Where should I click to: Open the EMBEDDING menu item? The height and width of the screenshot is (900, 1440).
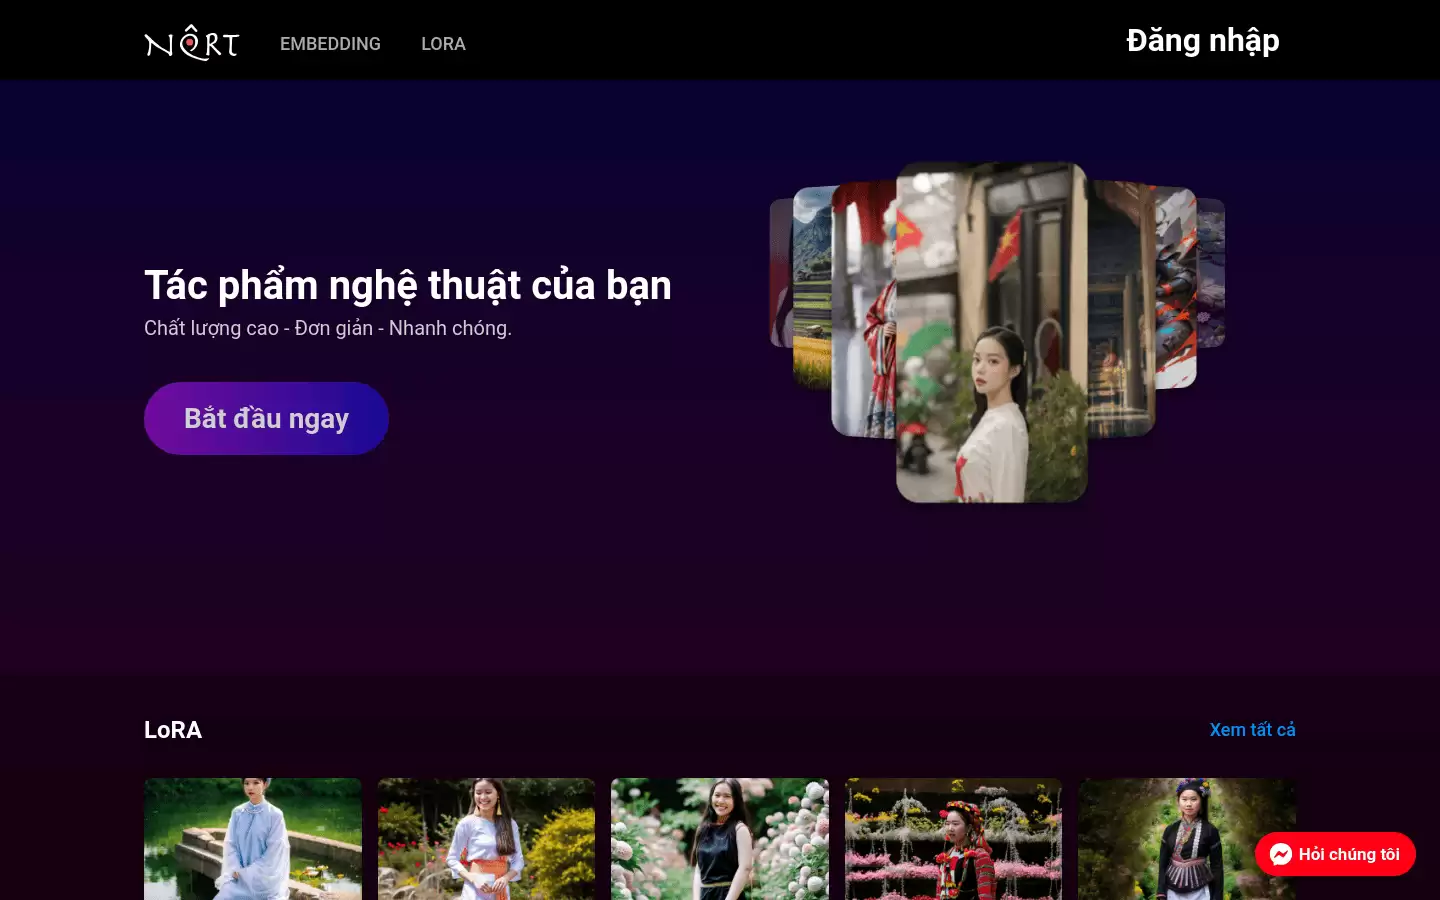[x=330, y=44]
